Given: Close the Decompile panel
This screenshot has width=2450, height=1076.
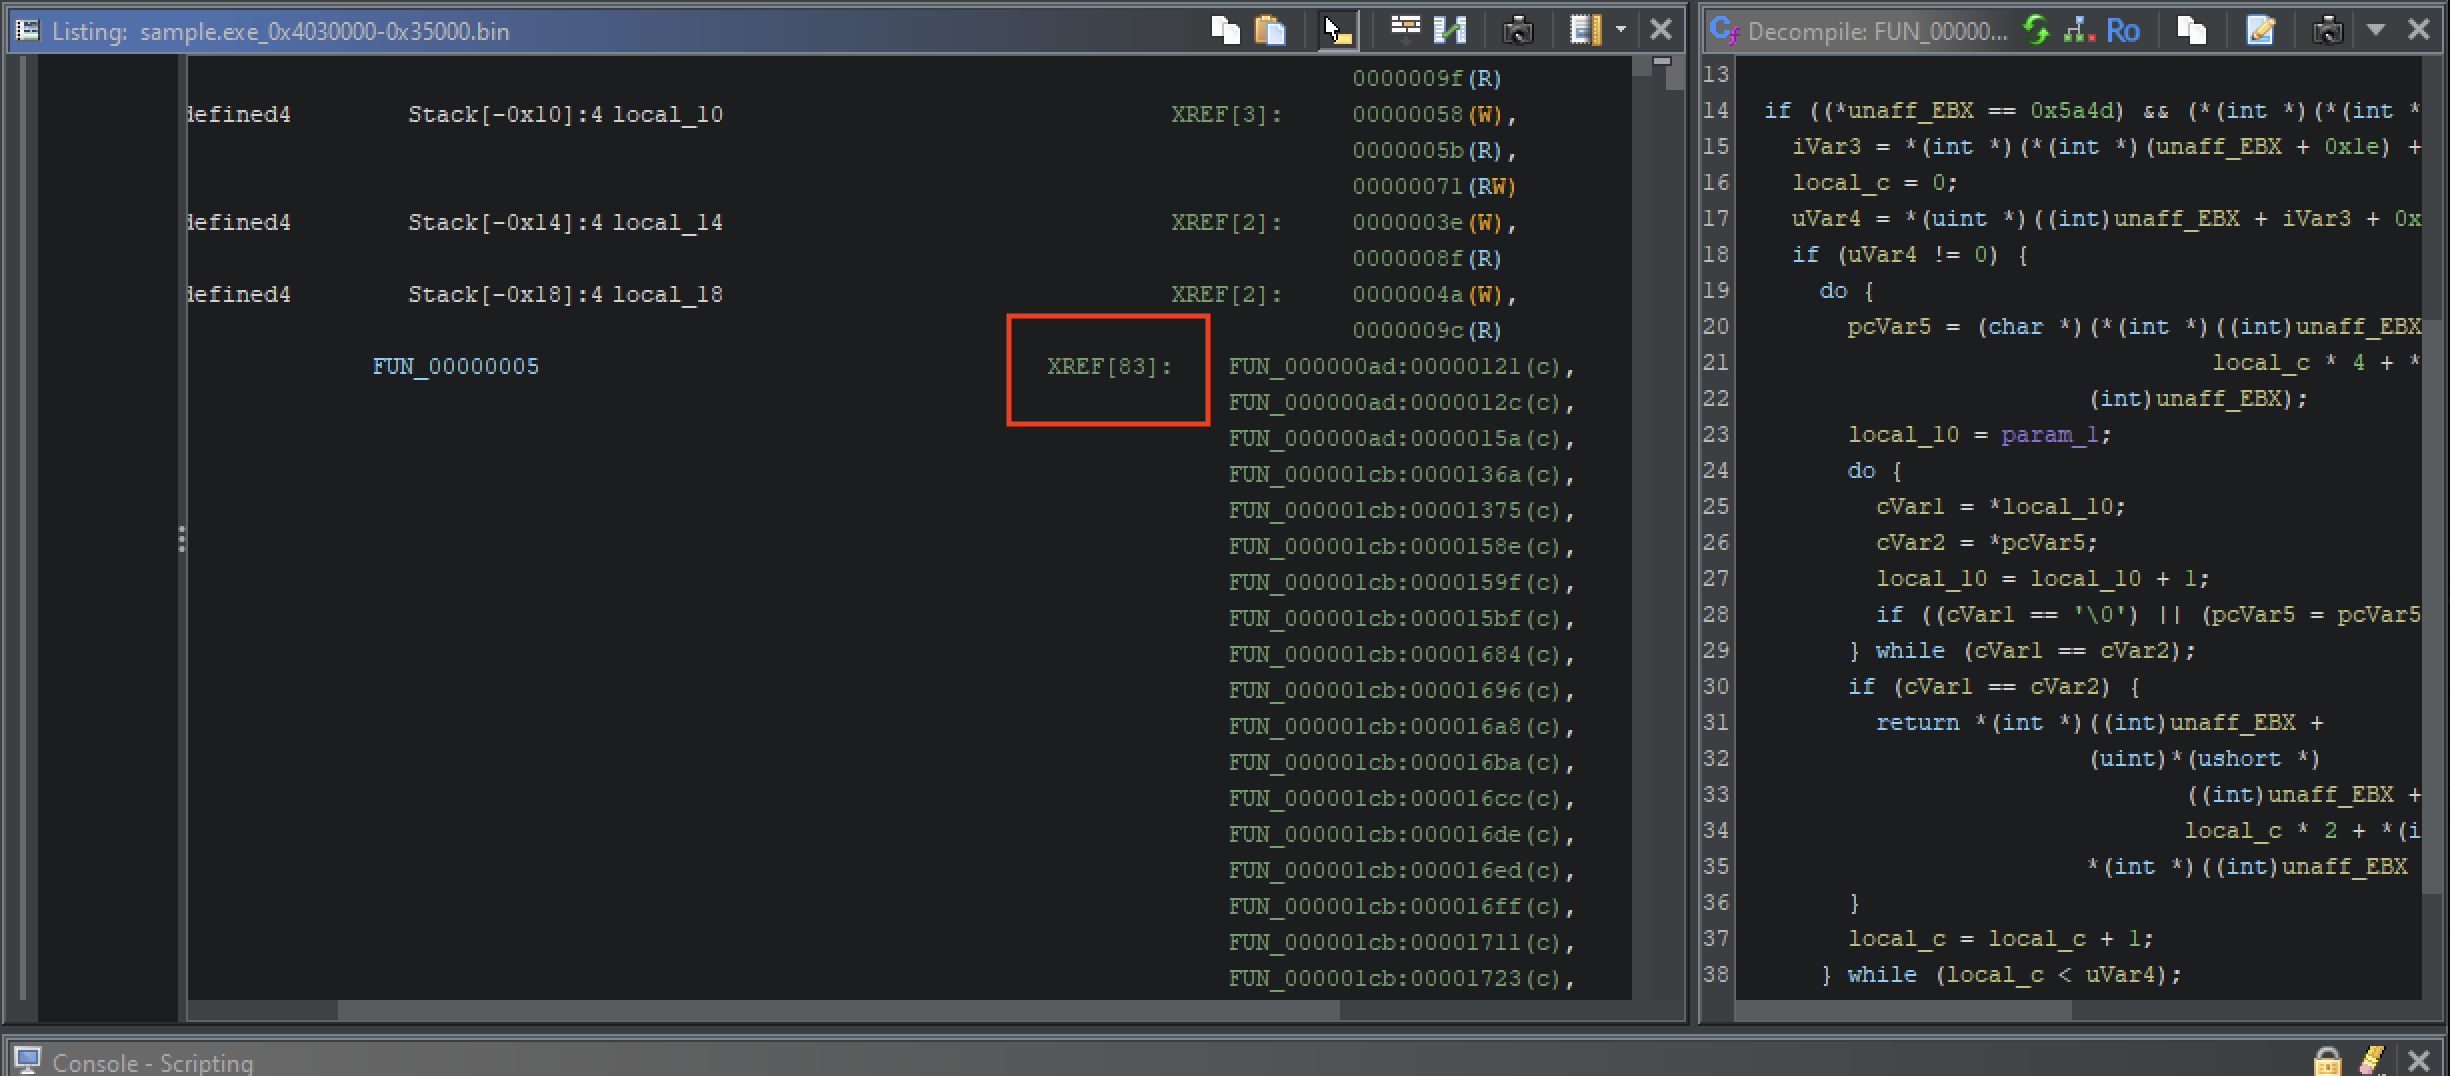Looking at the screenshot, I should (x=2418, y=30).
